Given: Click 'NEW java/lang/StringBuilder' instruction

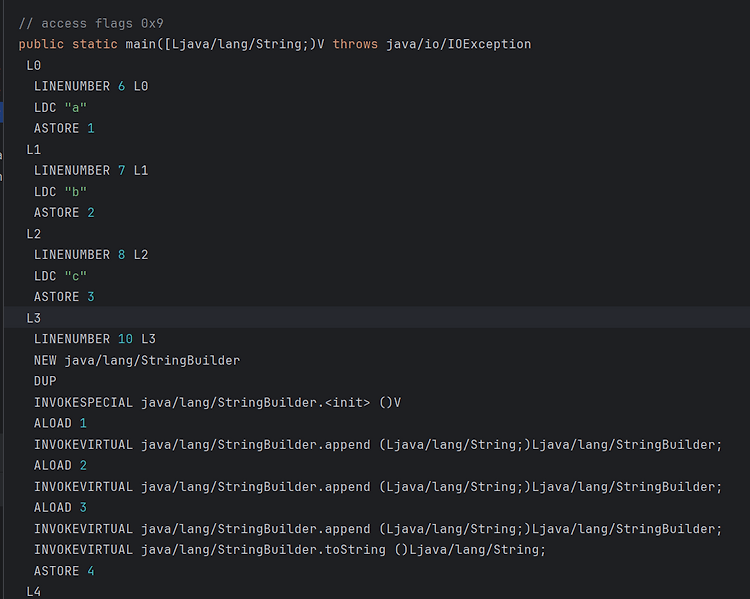Looking at the screenshot, I should [137, 360].
